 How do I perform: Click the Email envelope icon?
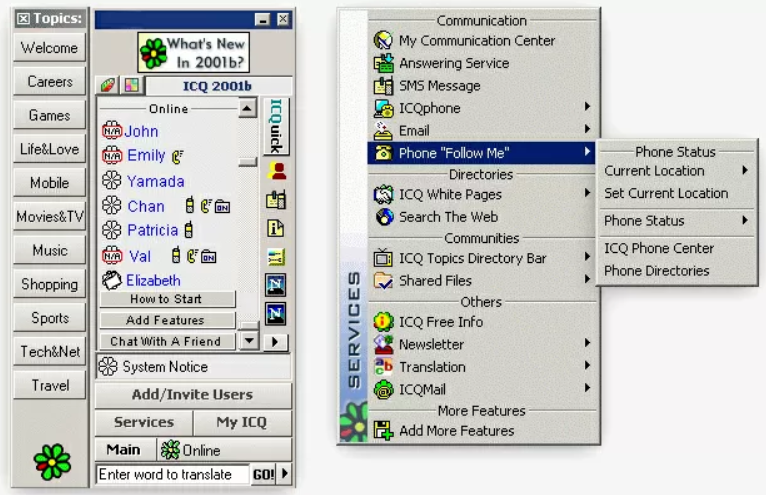coord(383,130)
